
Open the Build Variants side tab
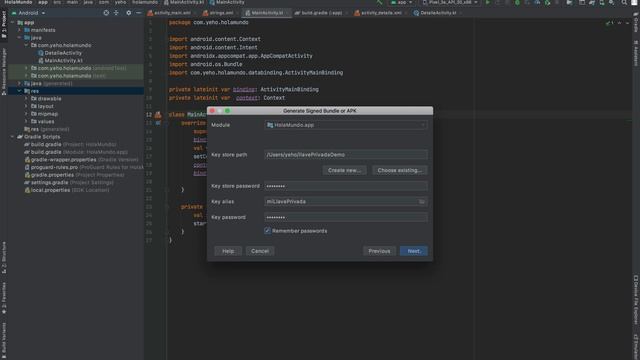[4, 341]
